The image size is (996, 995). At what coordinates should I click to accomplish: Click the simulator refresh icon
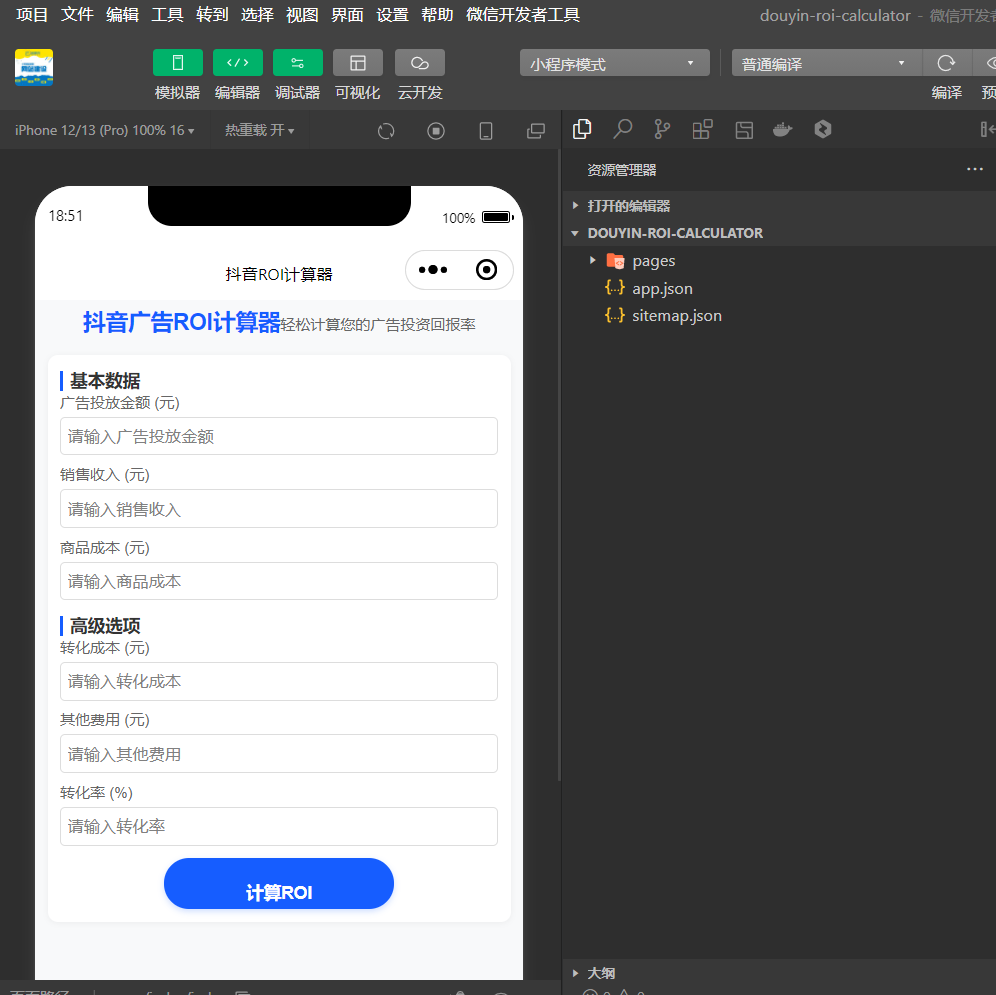386,131
